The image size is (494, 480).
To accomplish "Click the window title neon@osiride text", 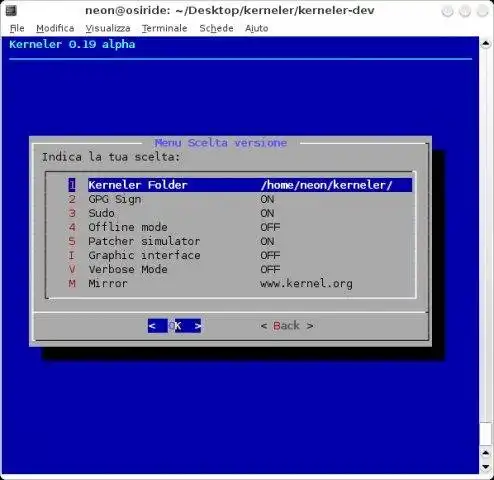I will click(x=230, y=10).
